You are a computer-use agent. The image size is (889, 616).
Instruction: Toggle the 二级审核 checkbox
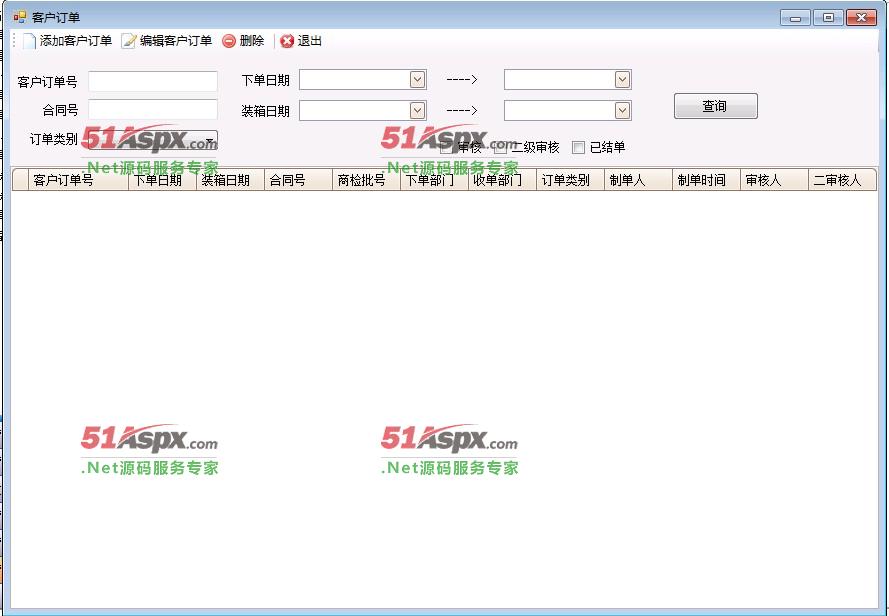[x=501, y=147]
